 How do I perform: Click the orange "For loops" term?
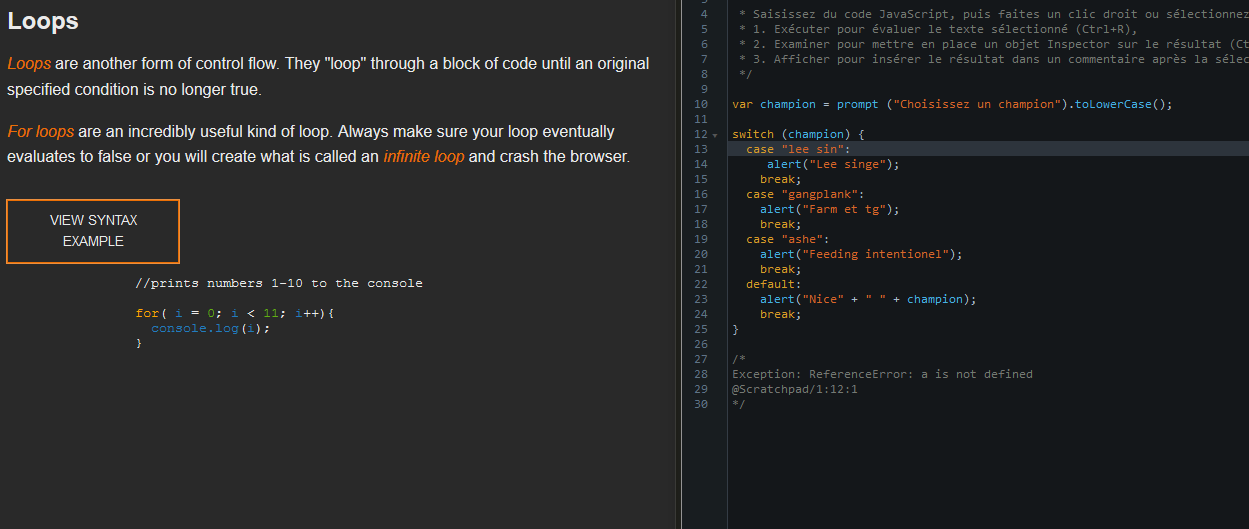click(x=40, y=132)
